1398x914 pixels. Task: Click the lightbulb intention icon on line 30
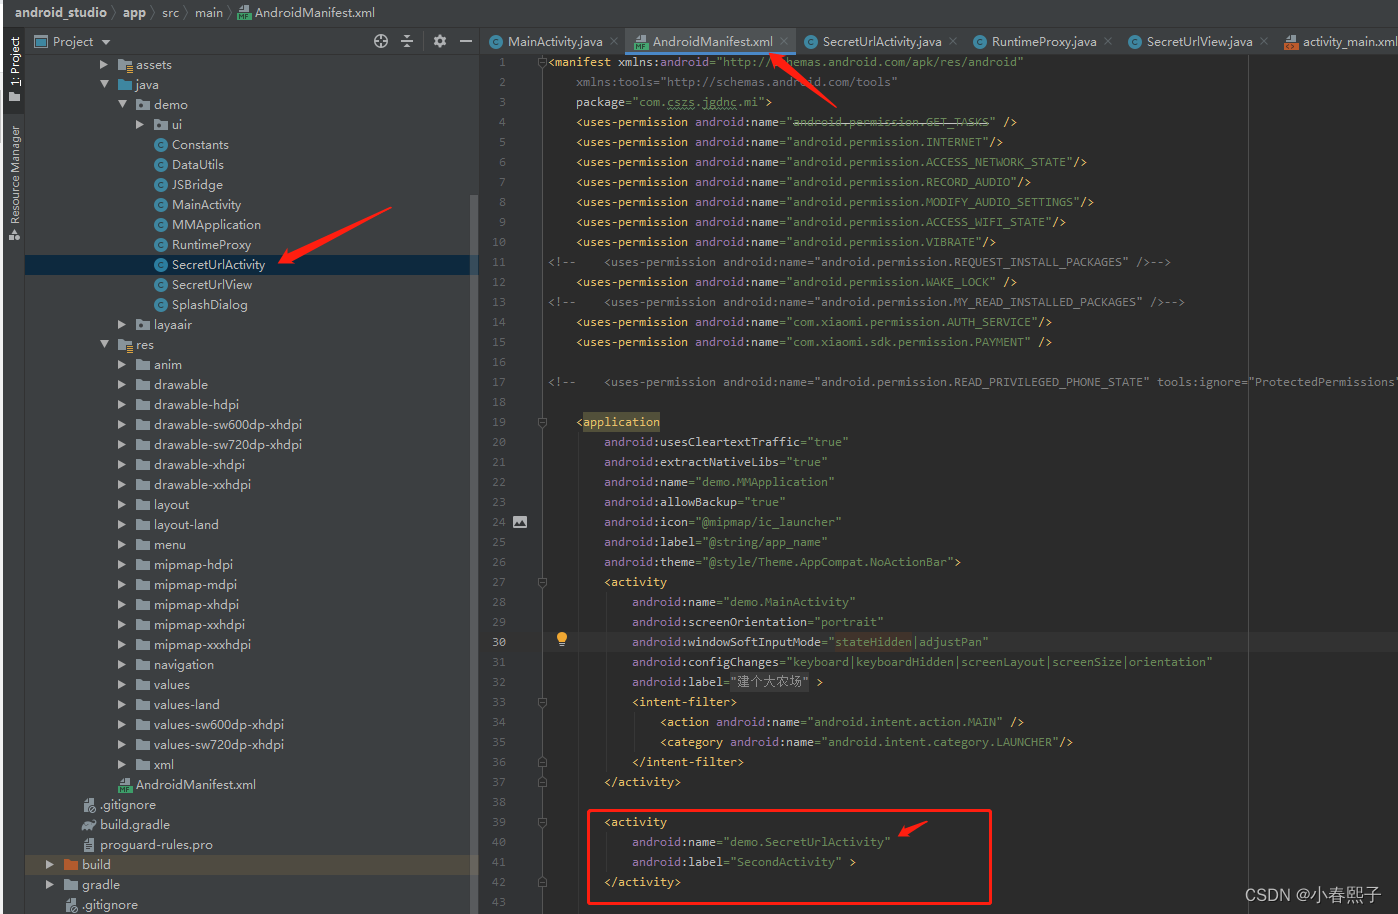click(x=561, y=638)
